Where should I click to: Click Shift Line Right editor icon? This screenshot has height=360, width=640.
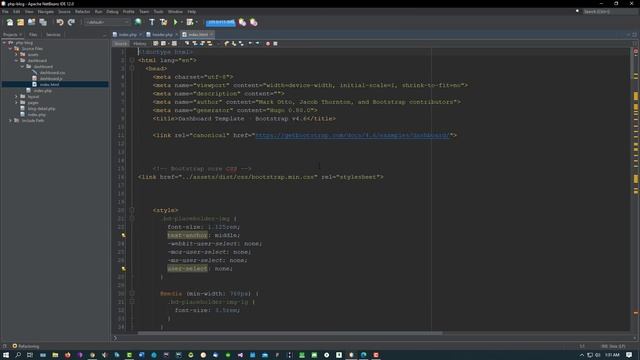point(258,43)
